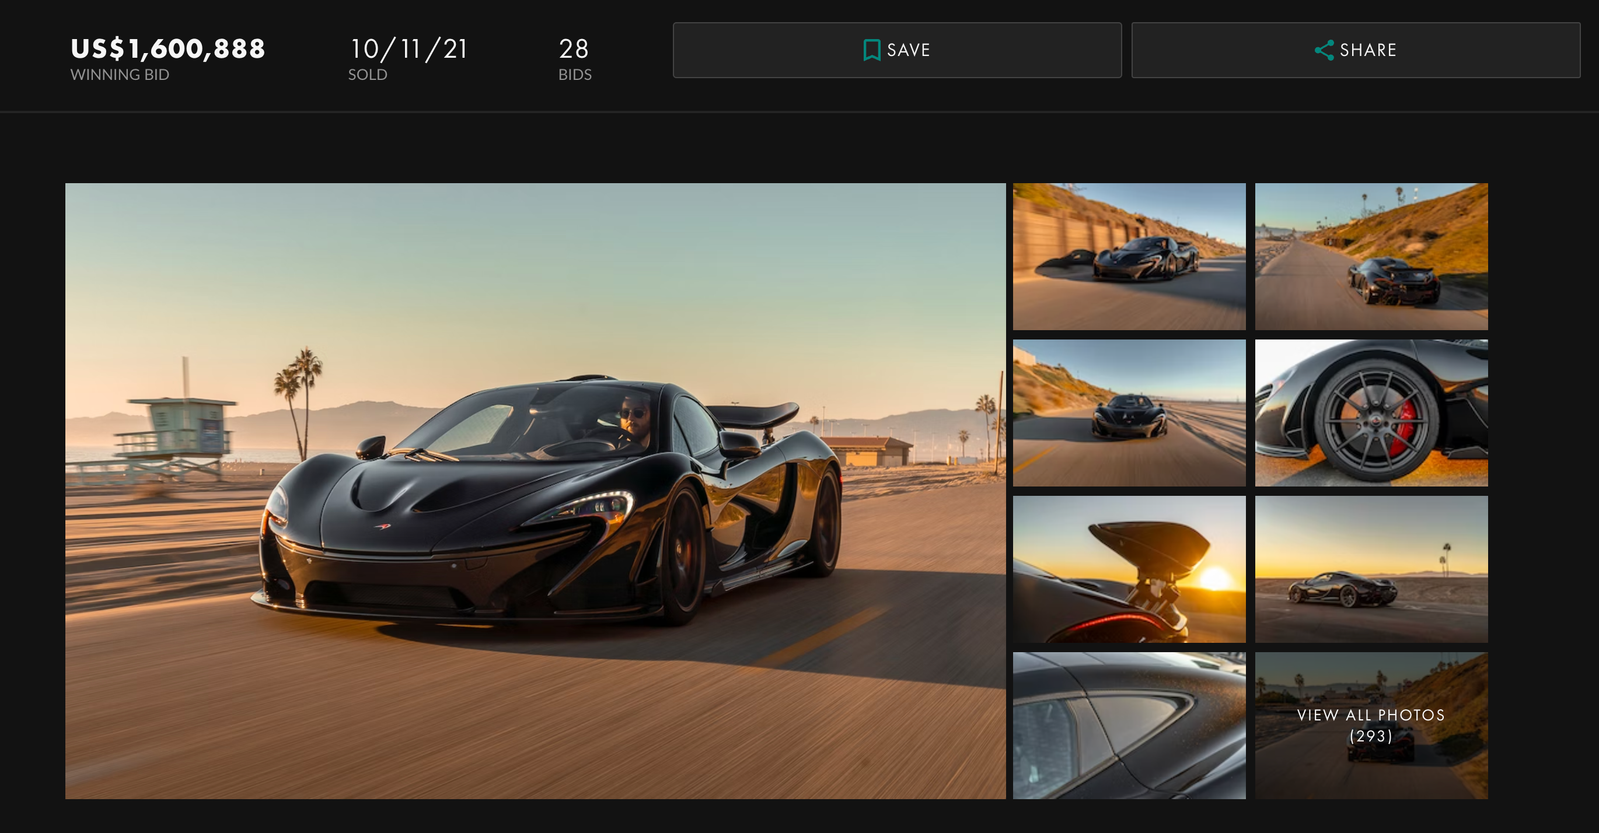Open thumbnail of car parked on beach lot
Screen dimensions: 1599x833
pyautogui.click(x=1371, y=569)
